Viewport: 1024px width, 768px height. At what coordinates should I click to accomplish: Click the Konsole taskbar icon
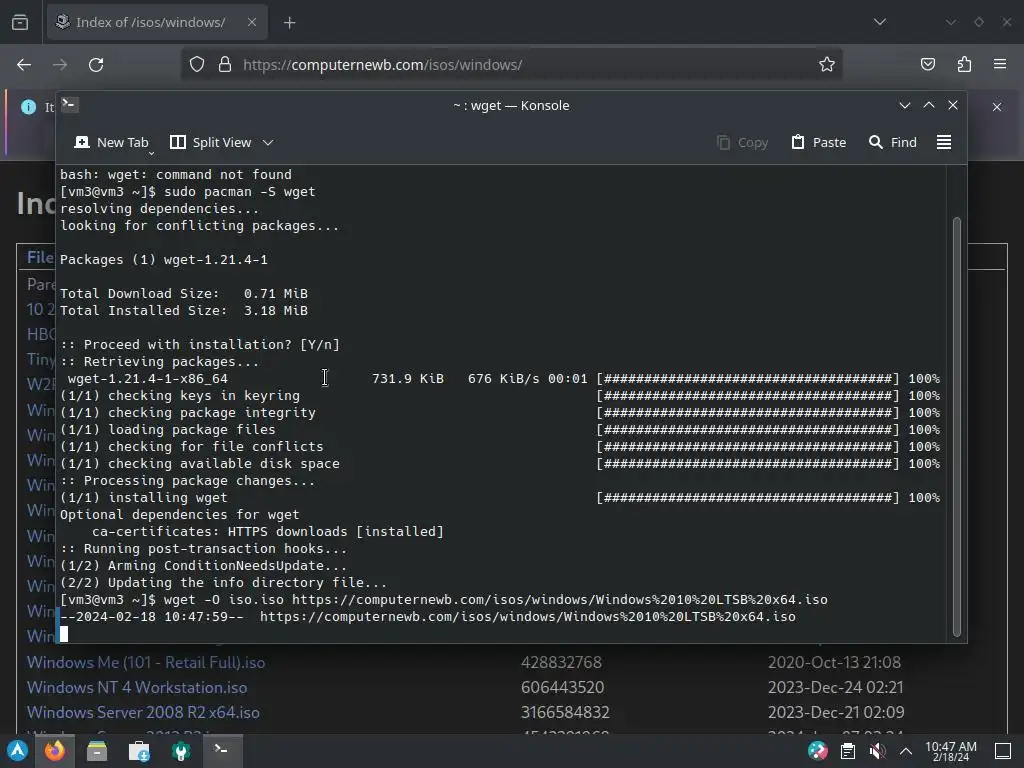click(221, 751)
